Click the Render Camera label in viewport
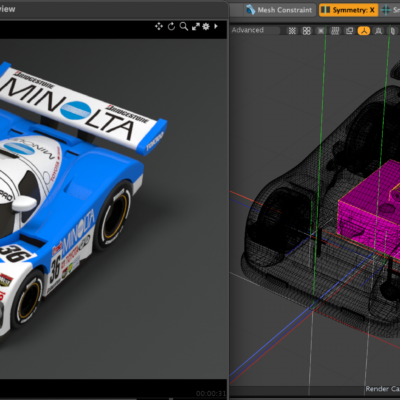Screen dimensions: 400x400 point(382,389)
